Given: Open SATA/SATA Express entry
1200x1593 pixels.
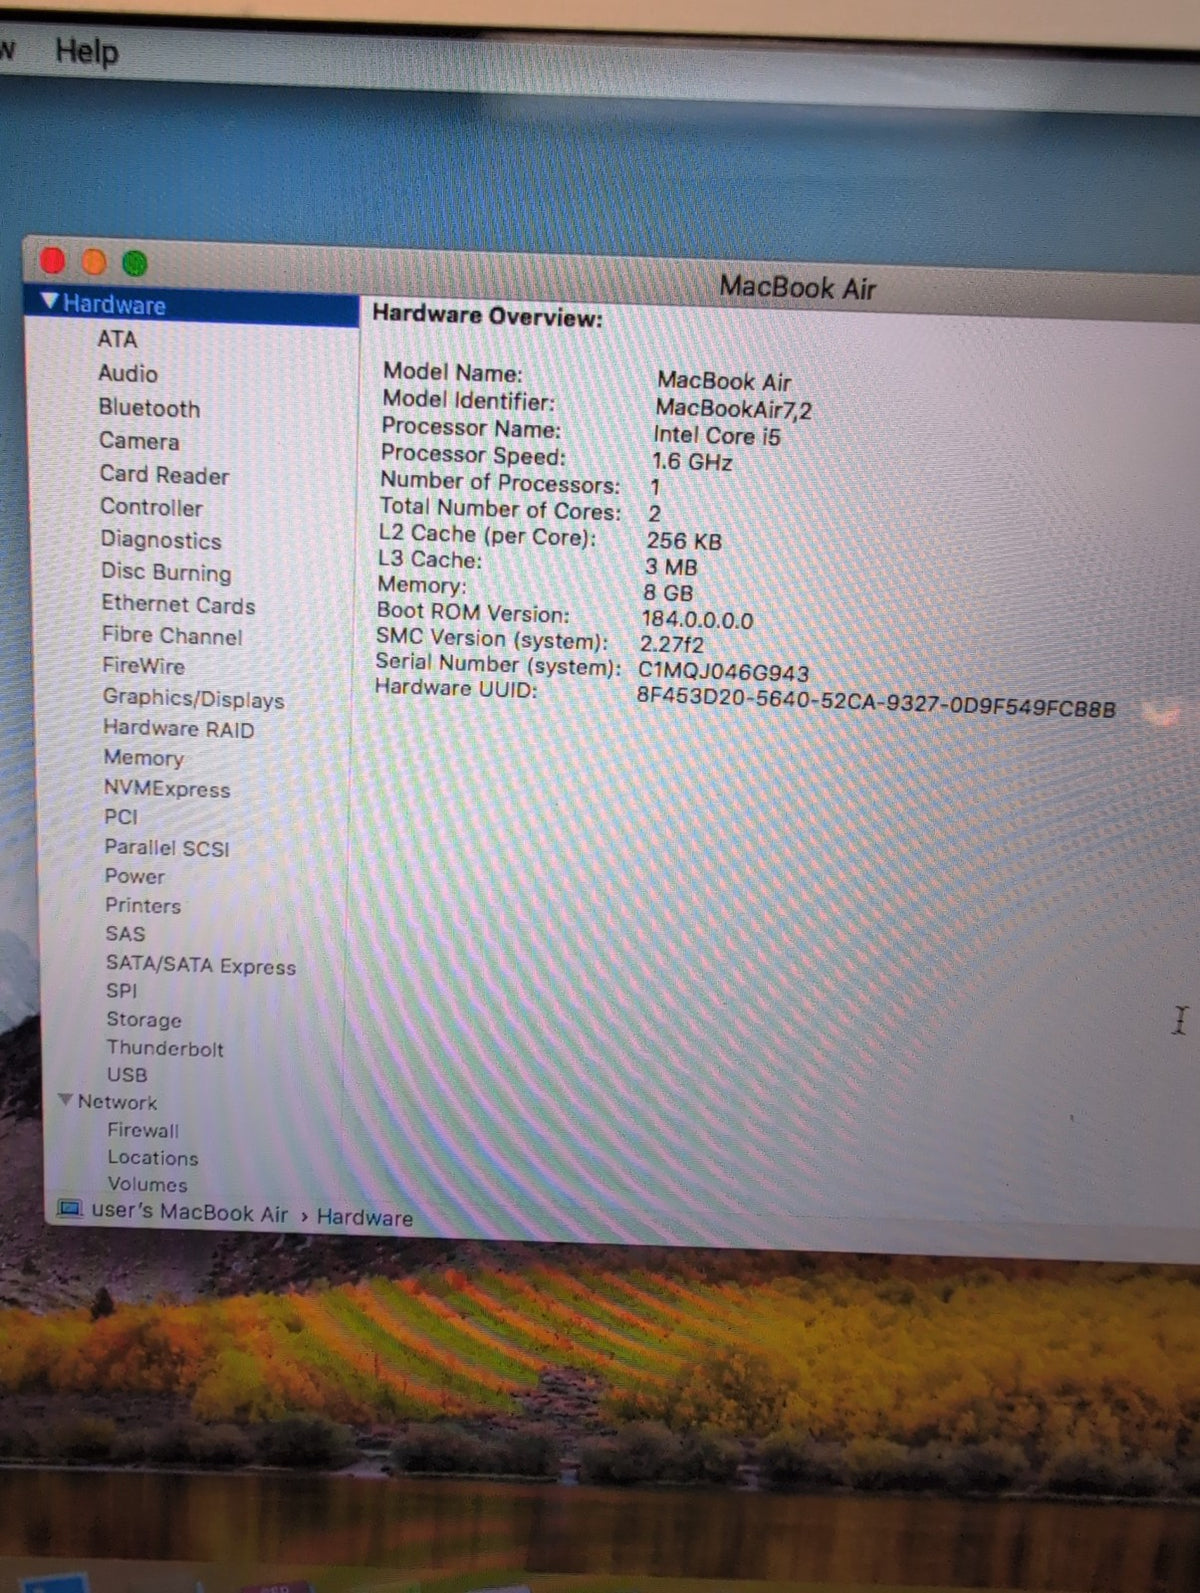Looking at the screenshot, I should pos(201,965).
